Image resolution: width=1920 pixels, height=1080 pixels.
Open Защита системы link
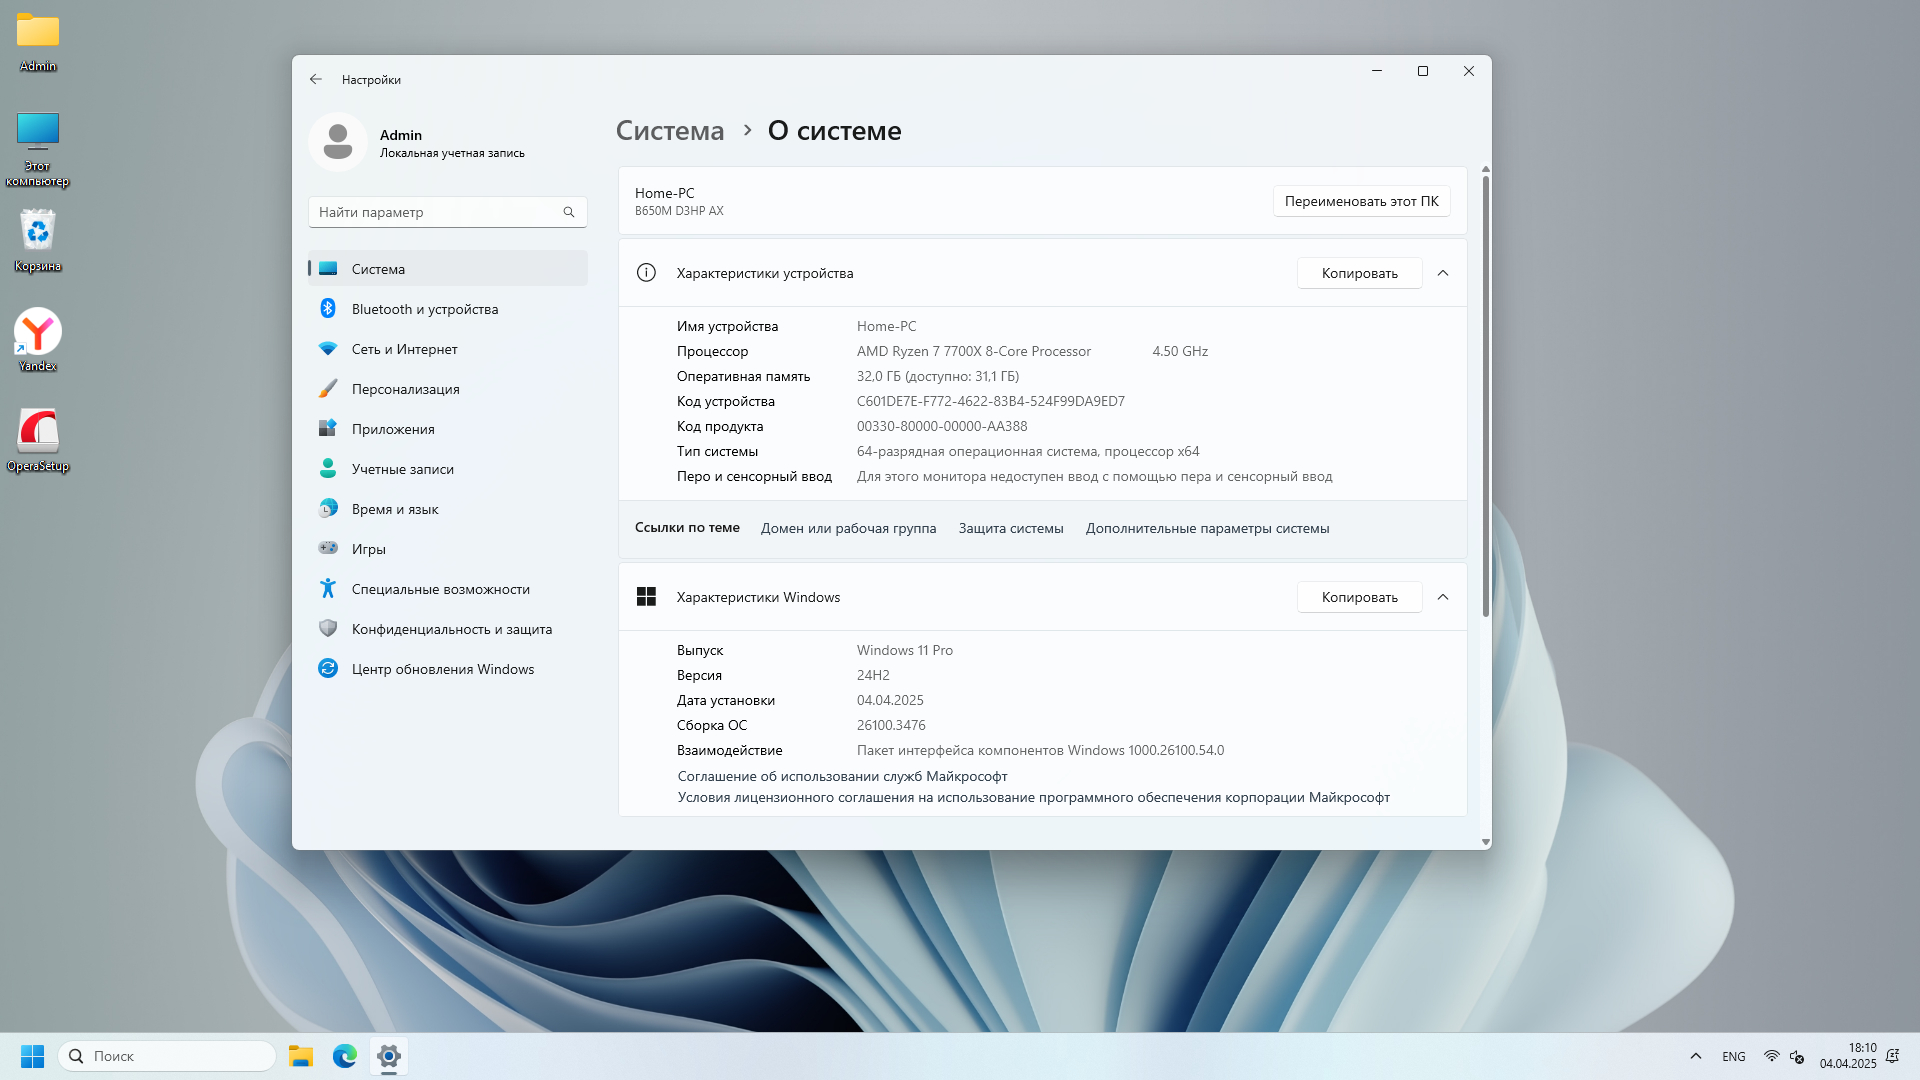coord(1010,528)
